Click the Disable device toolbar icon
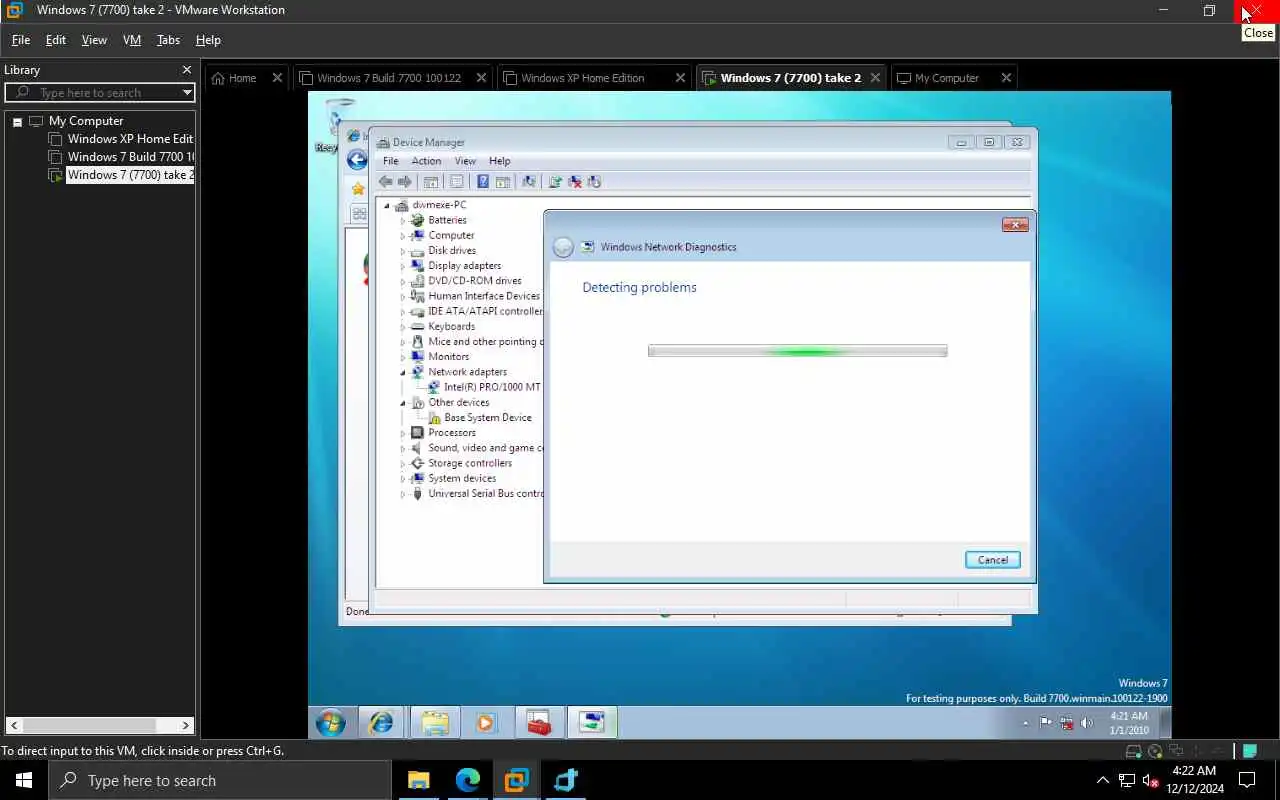The height and width of the screenshot is (800, 1280). click(594, 182)
